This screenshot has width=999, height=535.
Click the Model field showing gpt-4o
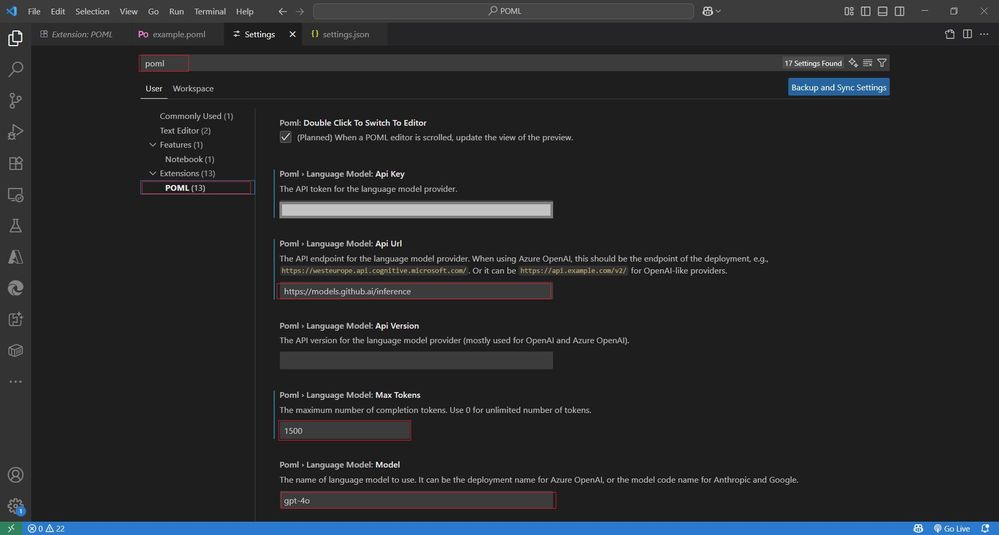point(416,501)
